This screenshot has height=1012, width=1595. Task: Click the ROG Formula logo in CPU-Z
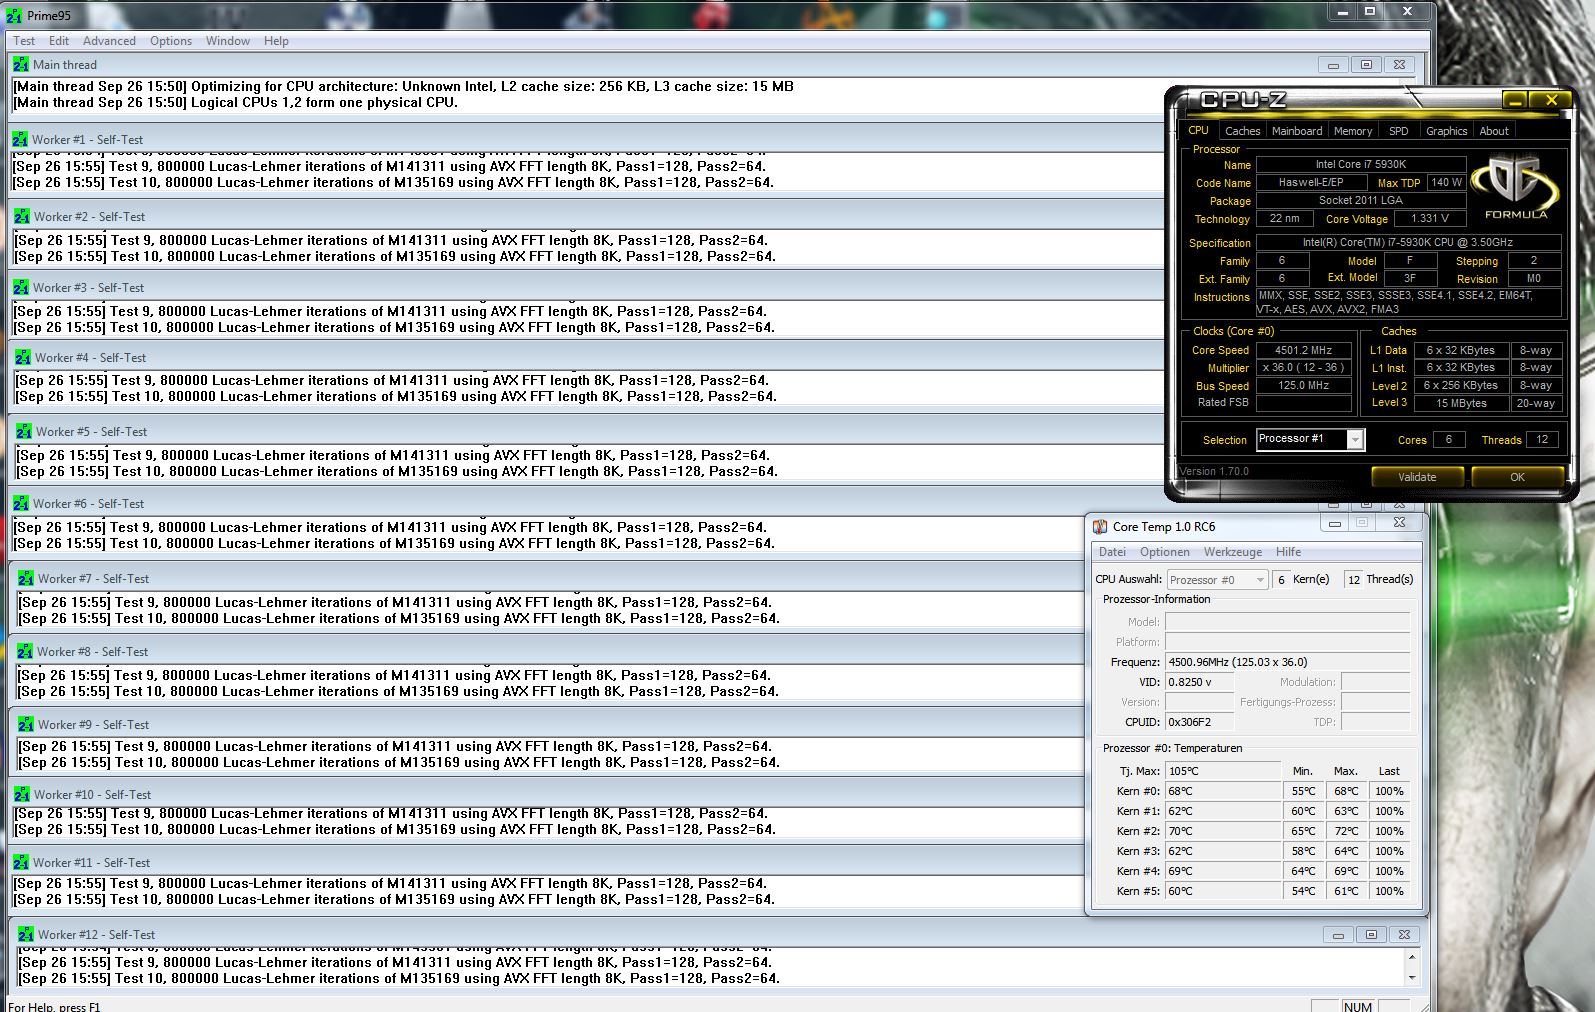[1515, 188]
